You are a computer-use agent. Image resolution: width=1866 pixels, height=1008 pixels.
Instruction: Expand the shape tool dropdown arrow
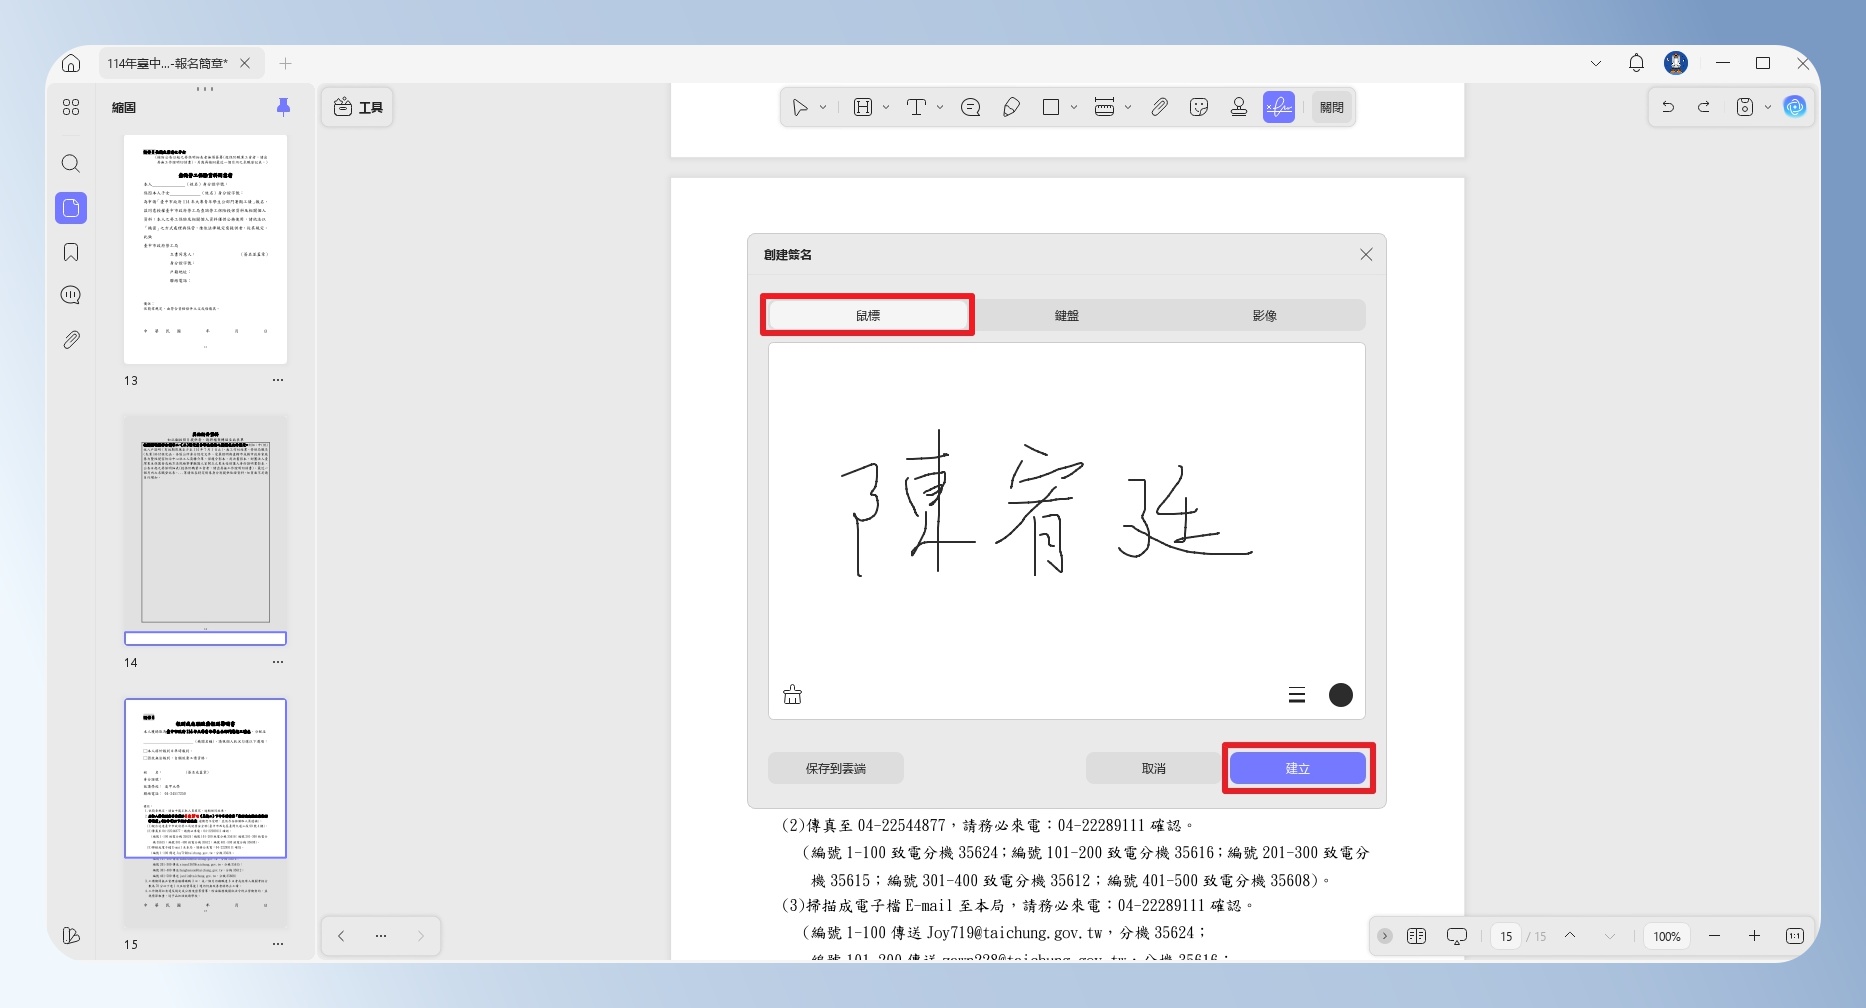[x=1074, y=107]
